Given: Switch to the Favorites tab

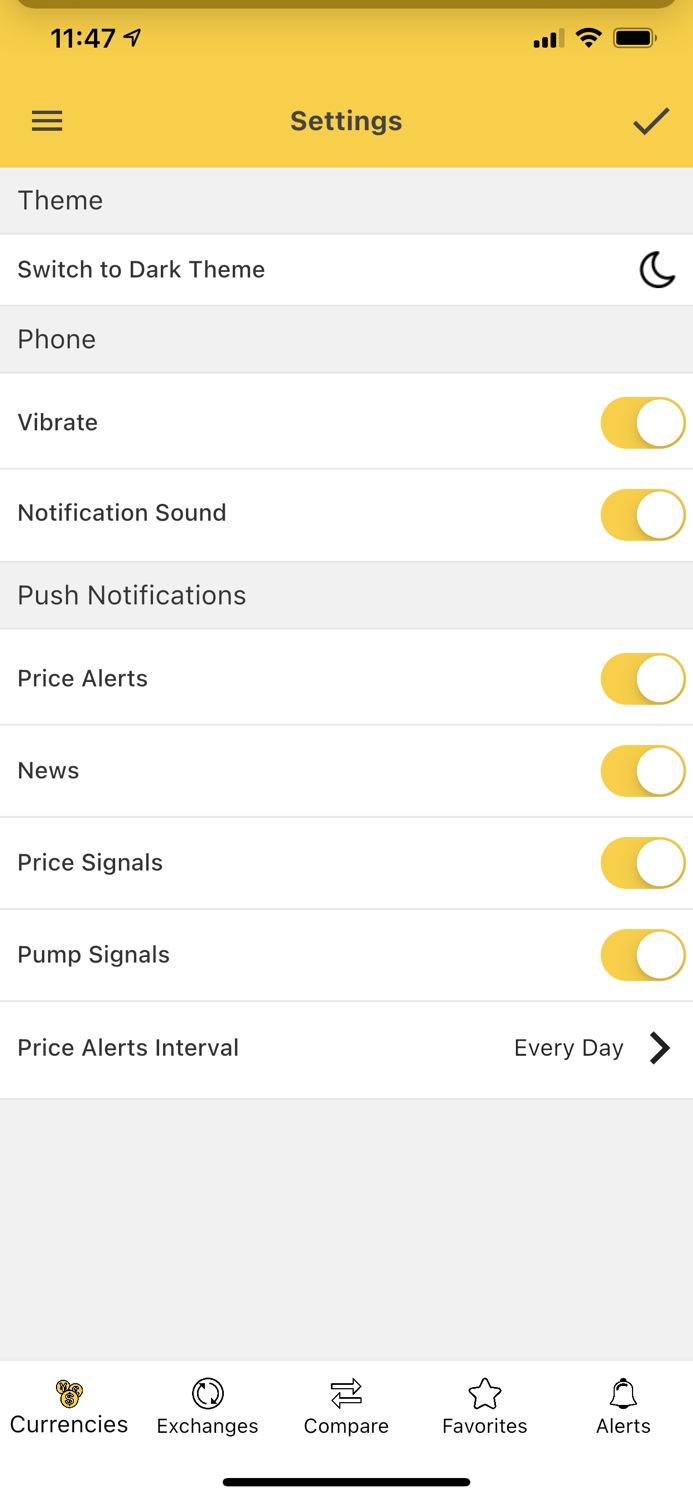Looking at the screenshot, I should click(484, 1408).
